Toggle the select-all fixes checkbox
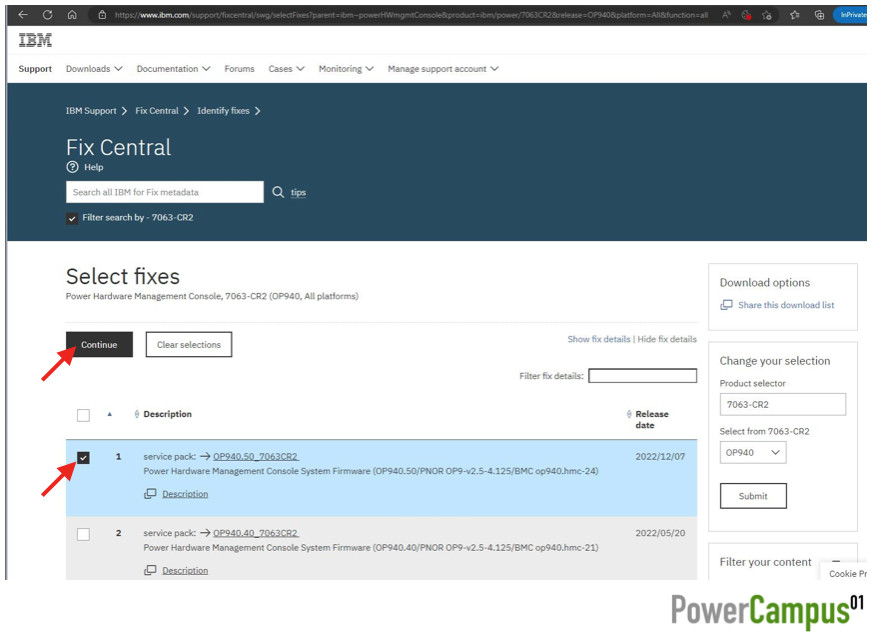 [x=83, y=415]
